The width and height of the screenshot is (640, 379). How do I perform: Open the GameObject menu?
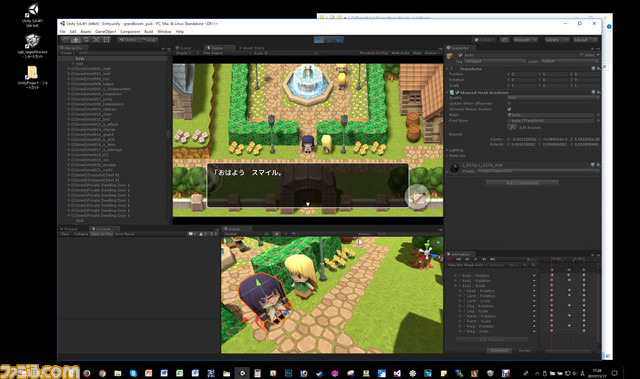[106, 31]
